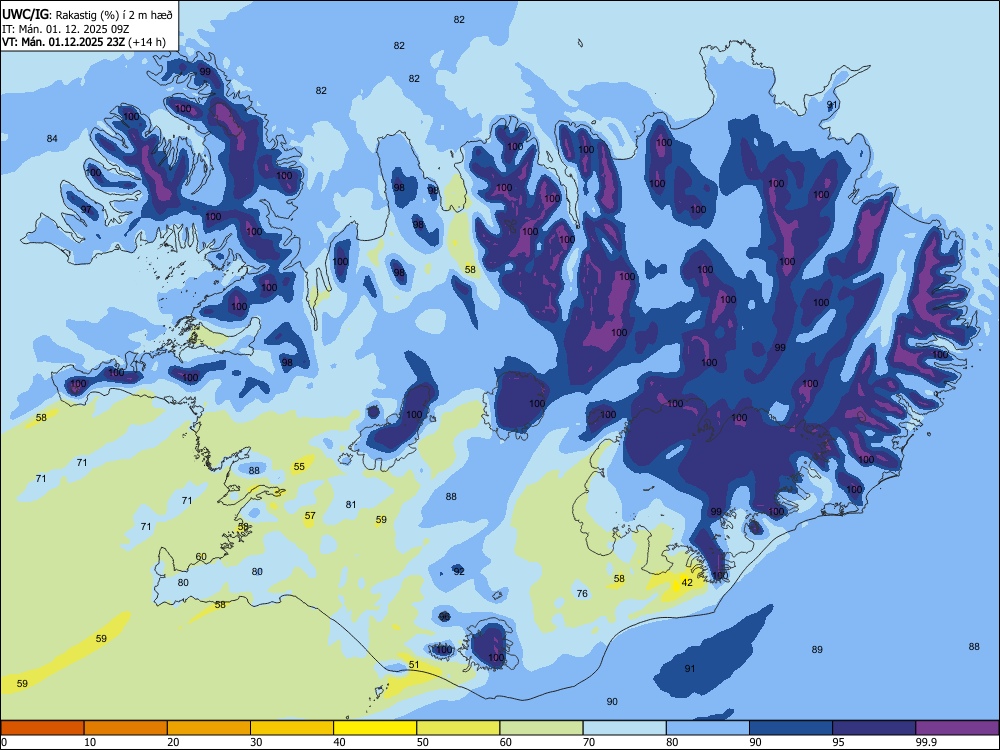Screen dimensions: 1000x750
Task: Select the orange 10–20 legend swatch
Action: tap(126, 728)
